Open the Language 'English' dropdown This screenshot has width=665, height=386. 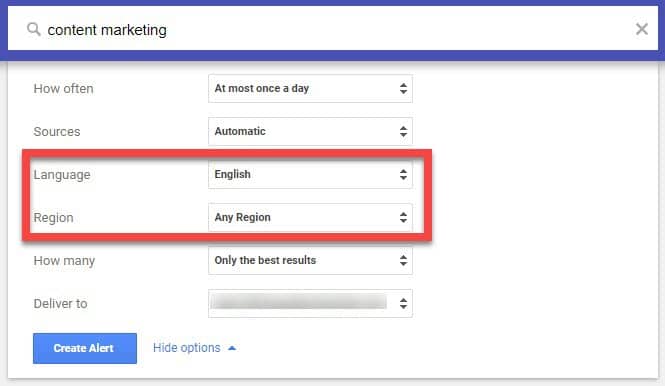point(310,174)
